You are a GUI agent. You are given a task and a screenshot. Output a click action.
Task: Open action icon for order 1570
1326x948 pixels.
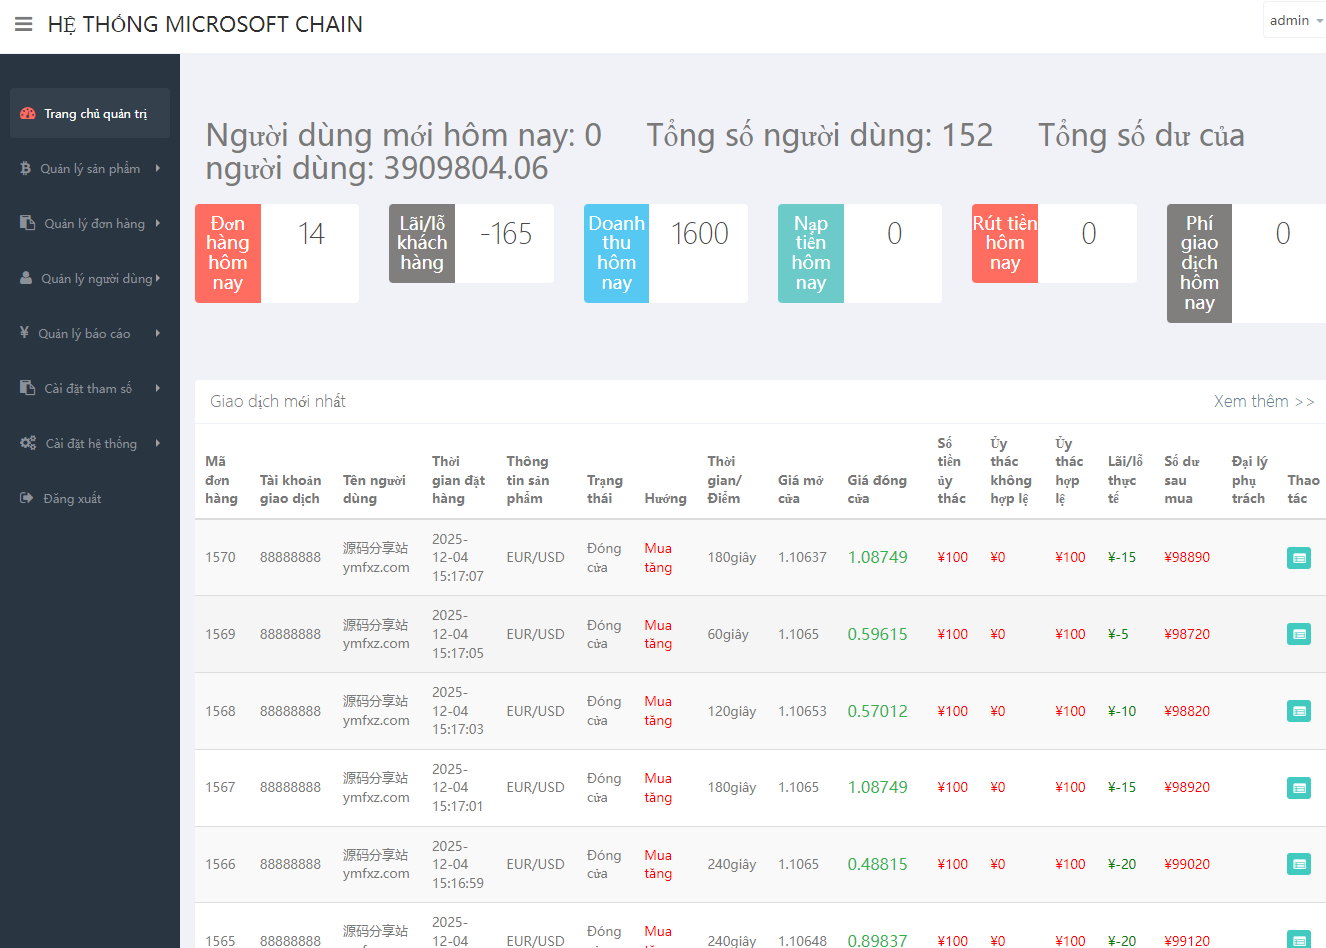(x=1298, y=558)
